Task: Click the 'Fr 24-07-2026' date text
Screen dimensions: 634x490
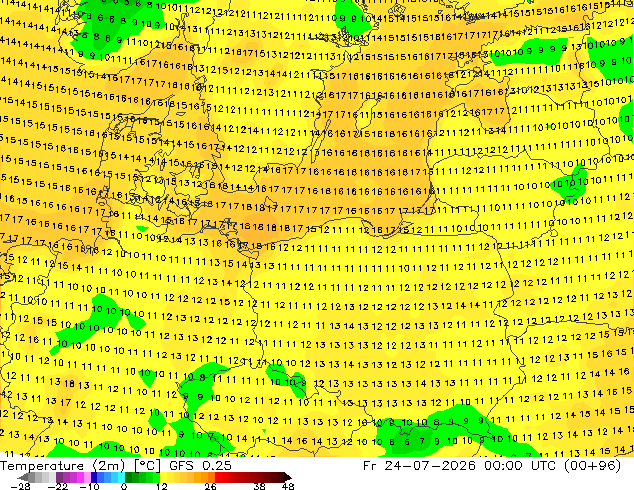Action: (419, 466)
